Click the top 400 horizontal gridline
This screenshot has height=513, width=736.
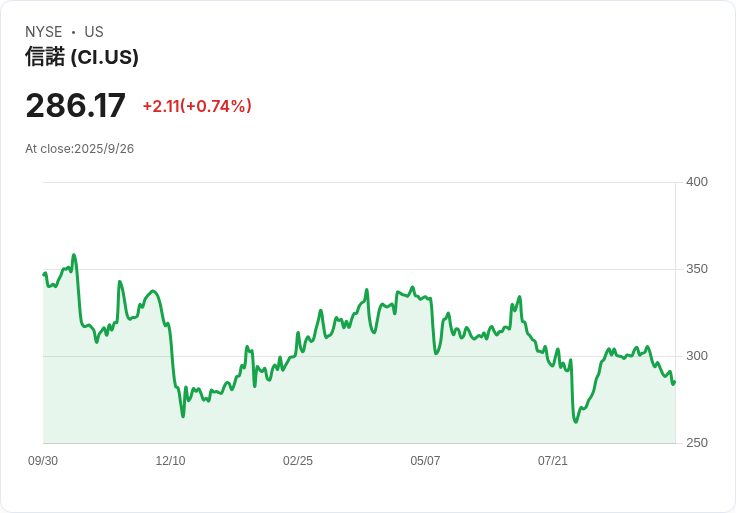[x=359, y=182]
